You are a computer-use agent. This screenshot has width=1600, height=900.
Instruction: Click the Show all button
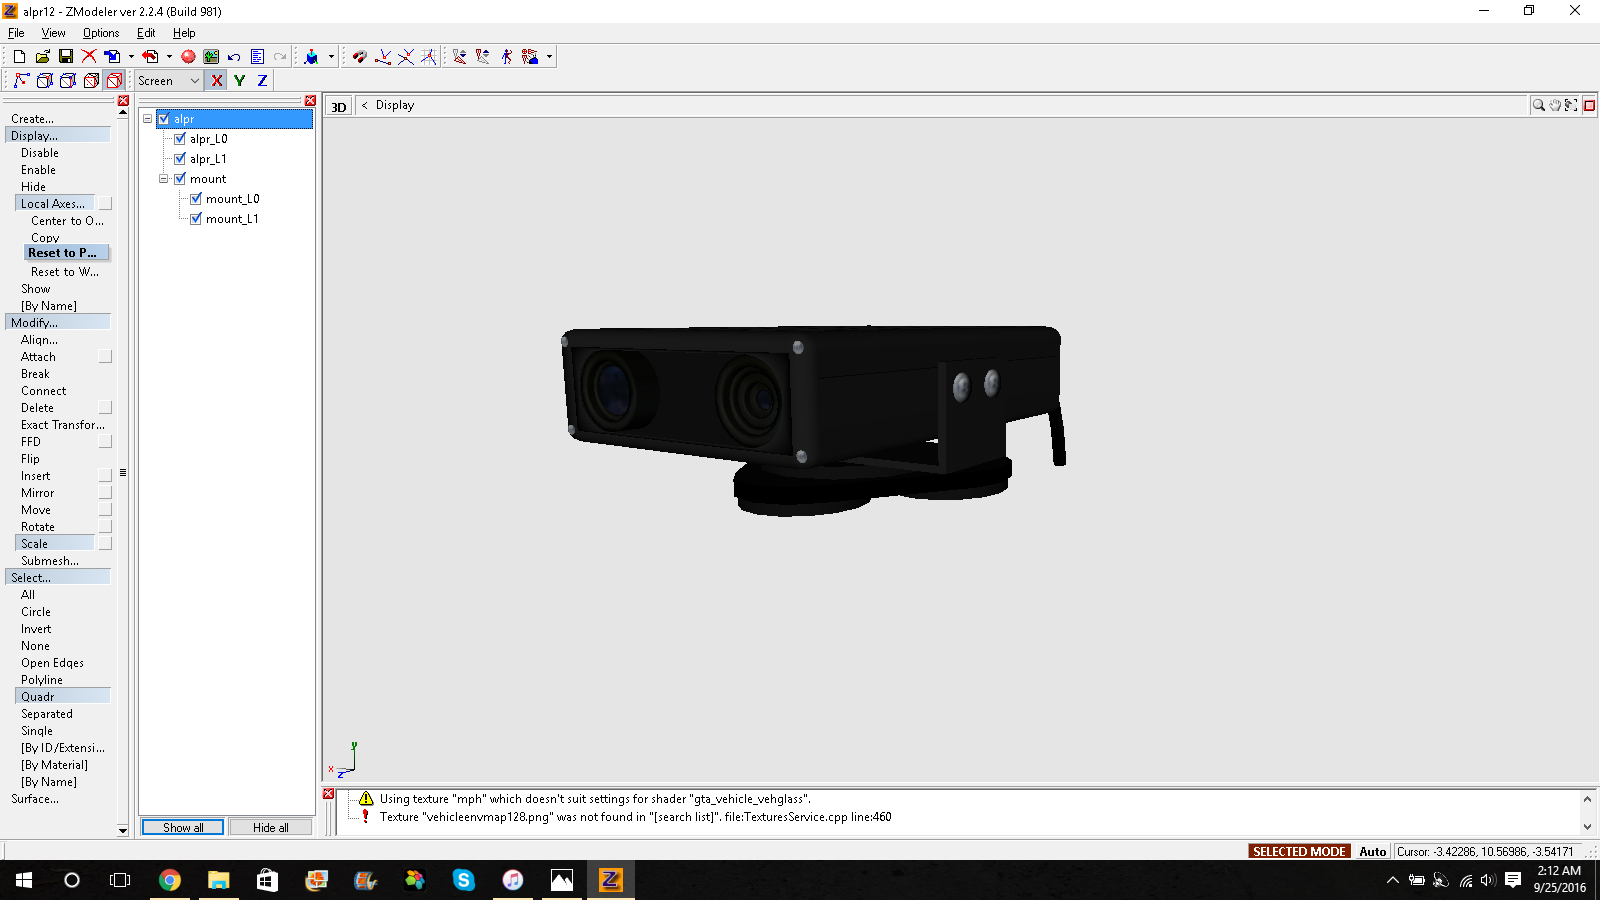click(x=183, y=827)
